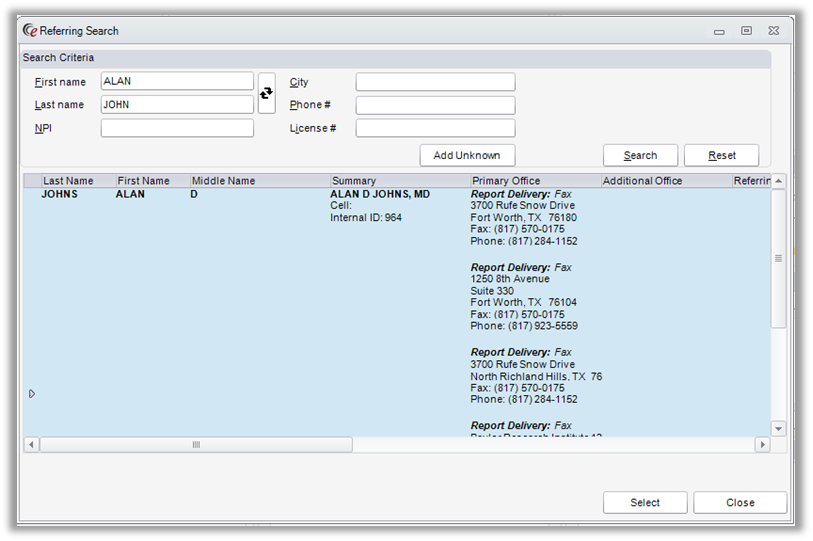The width and height of the screenshot is (813, 541).
Task: Click the Fort Worth, TX 76104 line
Action: click(524, 302)
